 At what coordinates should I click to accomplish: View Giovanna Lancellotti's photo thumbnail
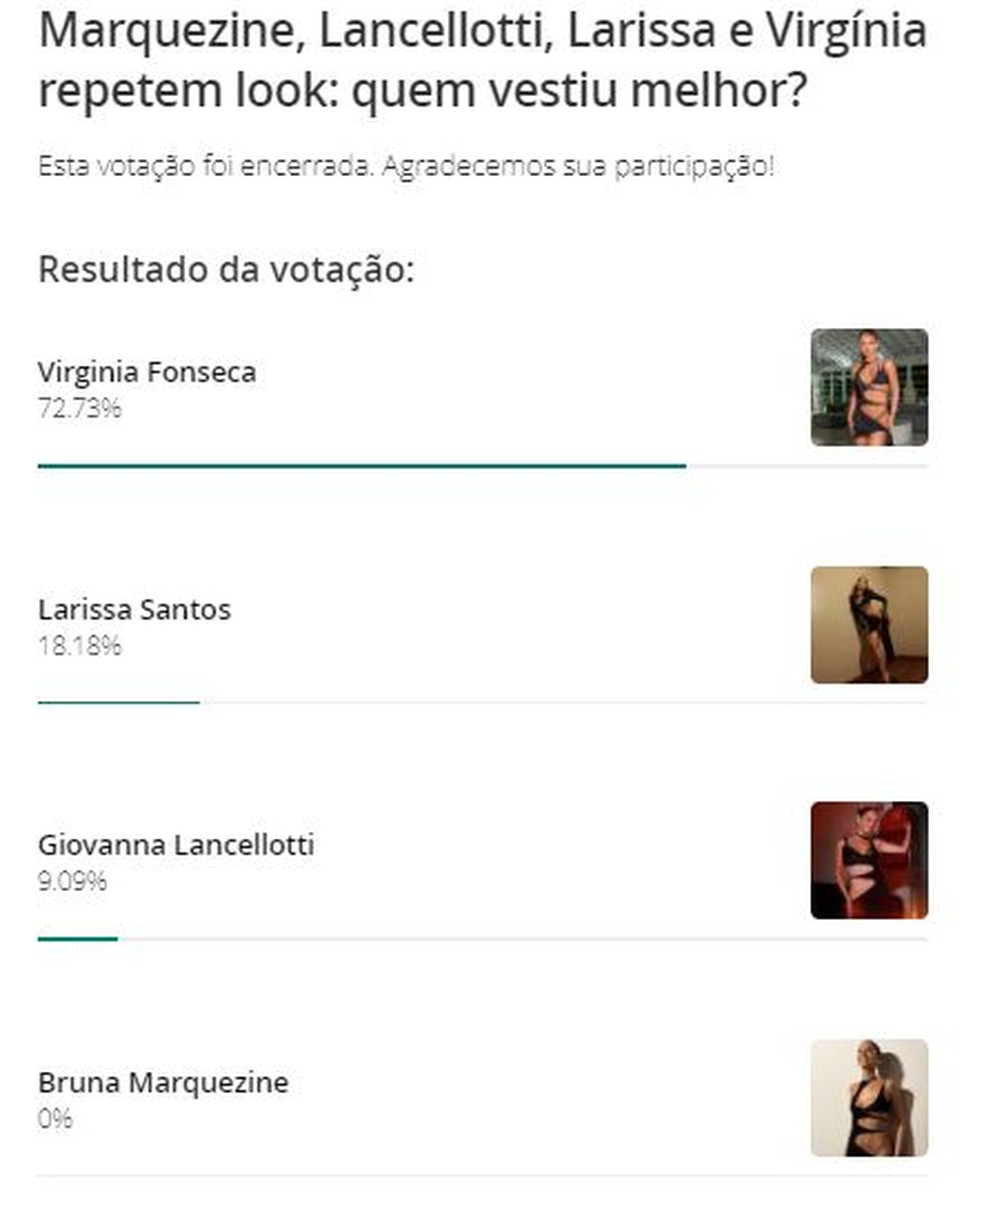[x=868, y=860]
